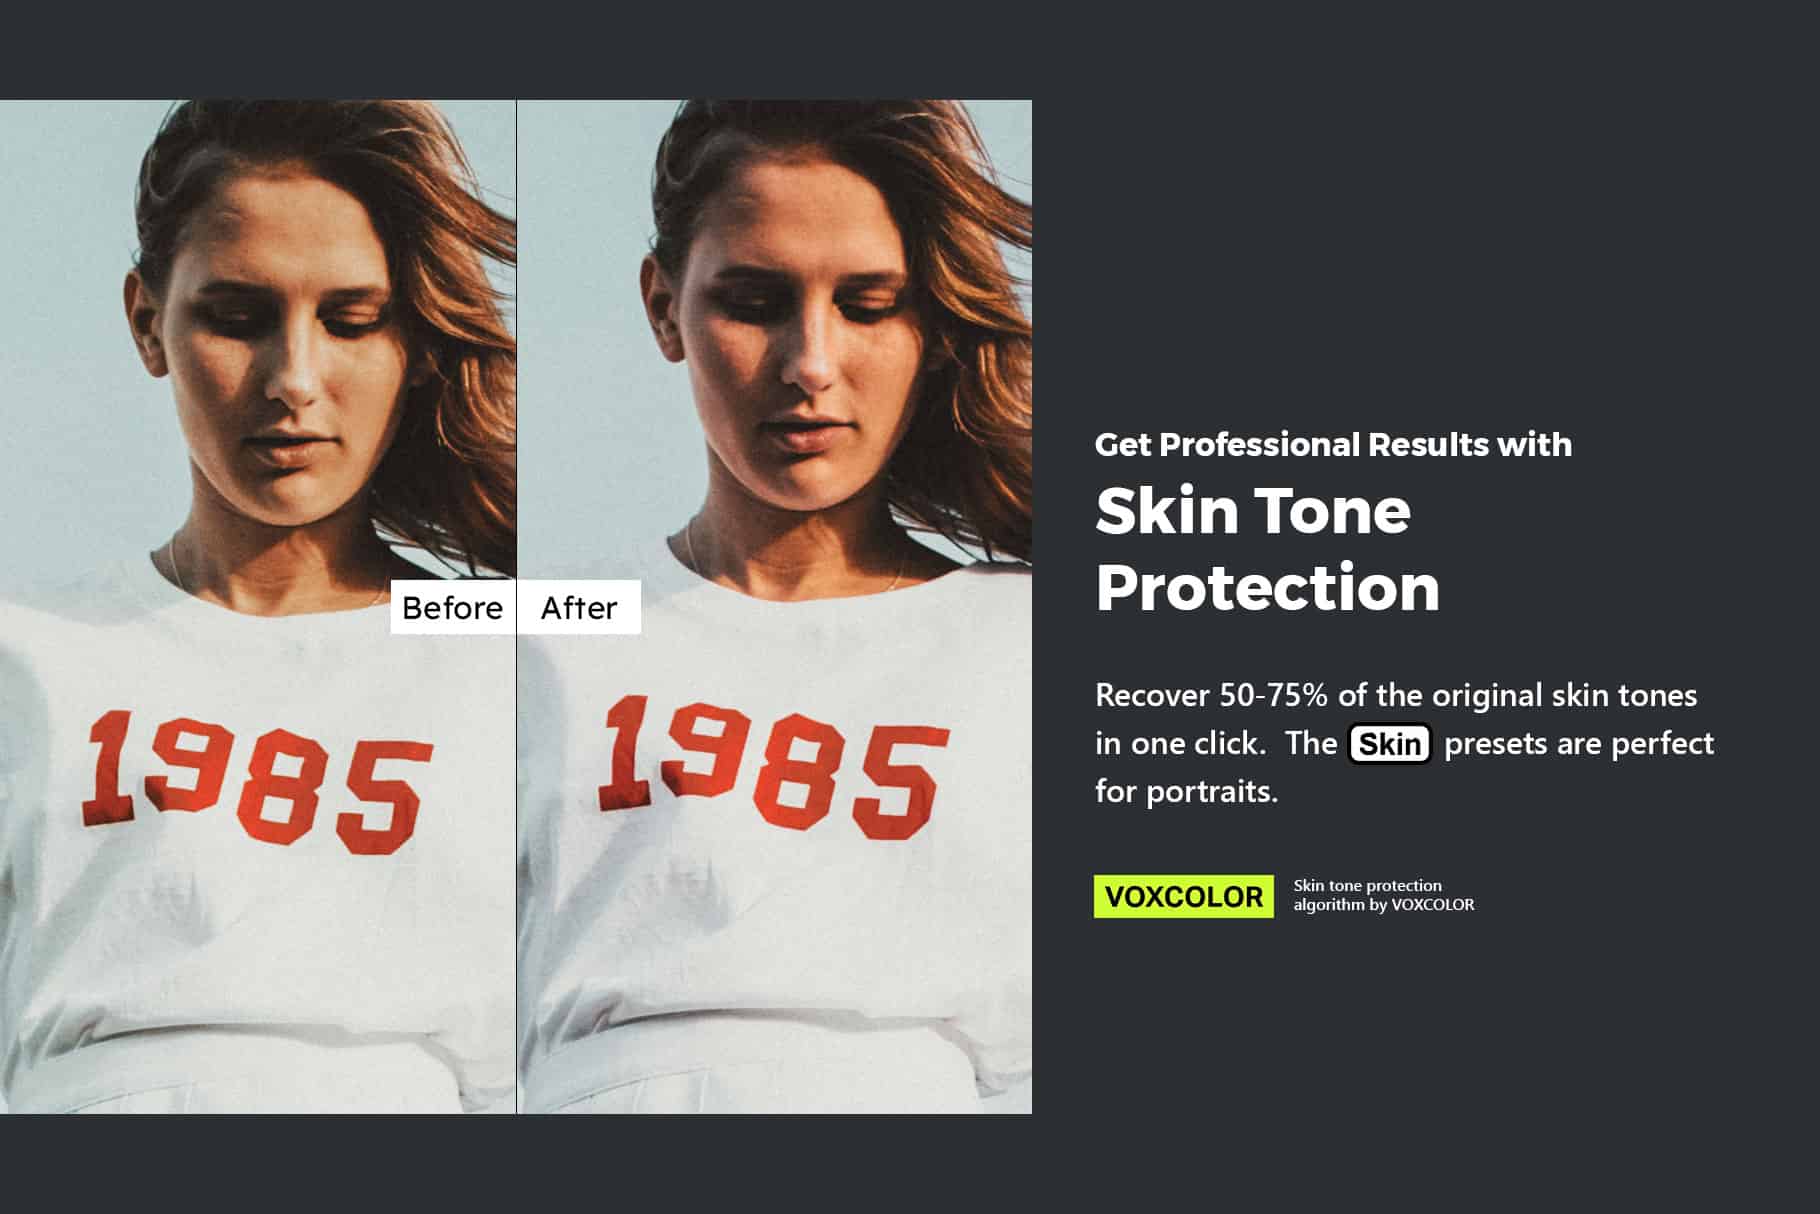Click 'for portraits.' text line
1820x1214 pixels.
tap(1187, 791)
